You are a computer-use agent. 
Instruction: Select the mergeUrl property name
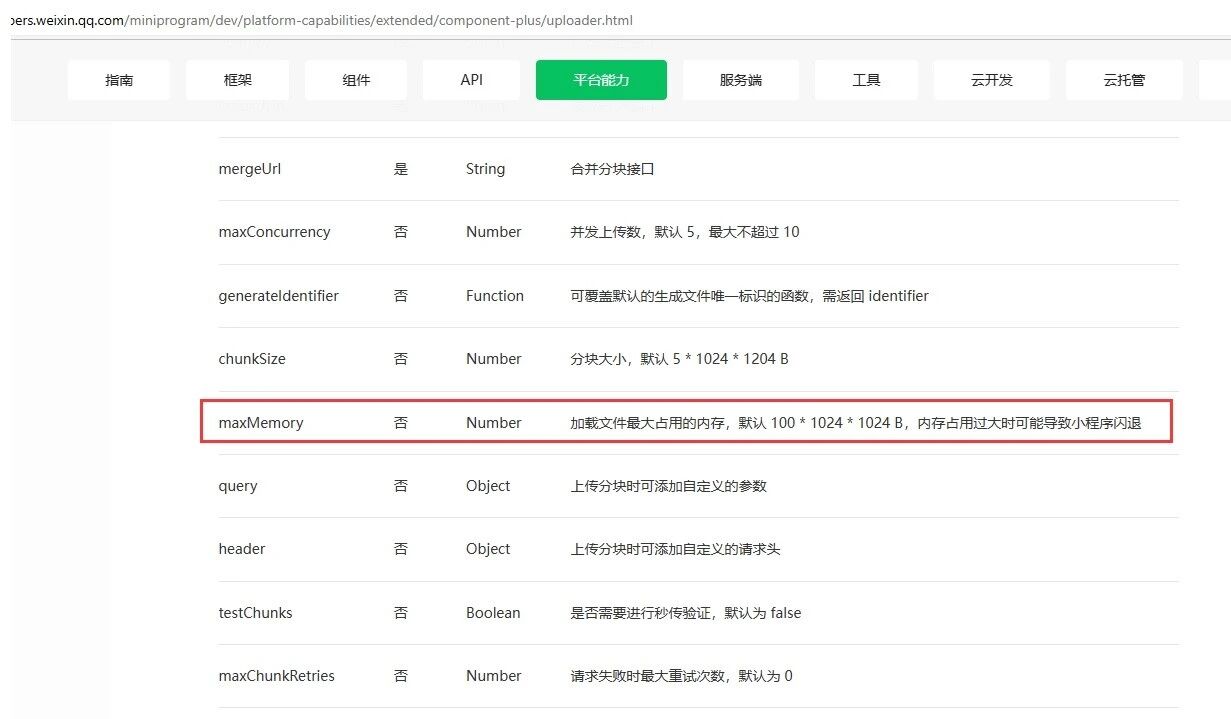pos(249,169)
